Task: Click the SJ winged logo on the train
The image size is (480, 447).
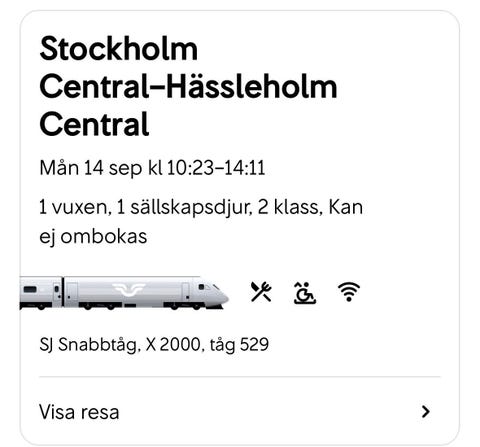Action: (x=129, y=289)
